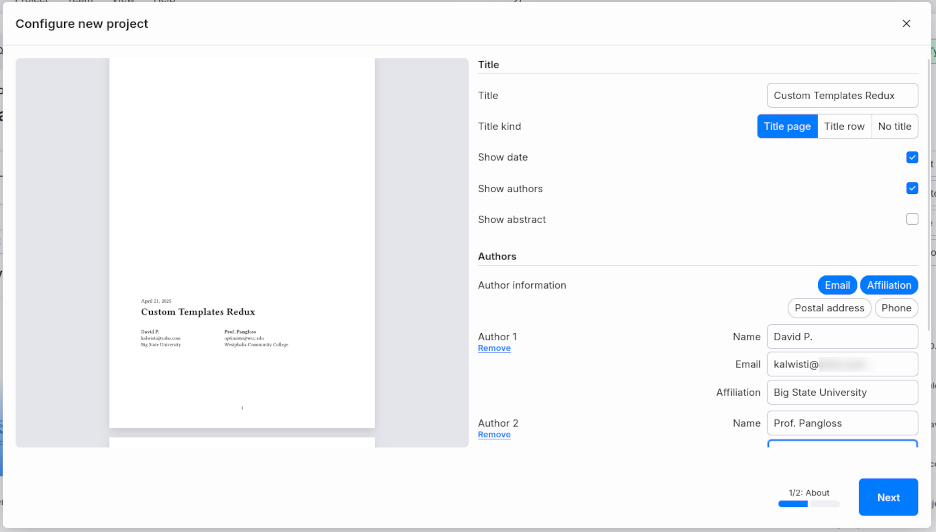Close the Configure new project dialog
Viewport: 936px width, 532px height.
(906, 23)
